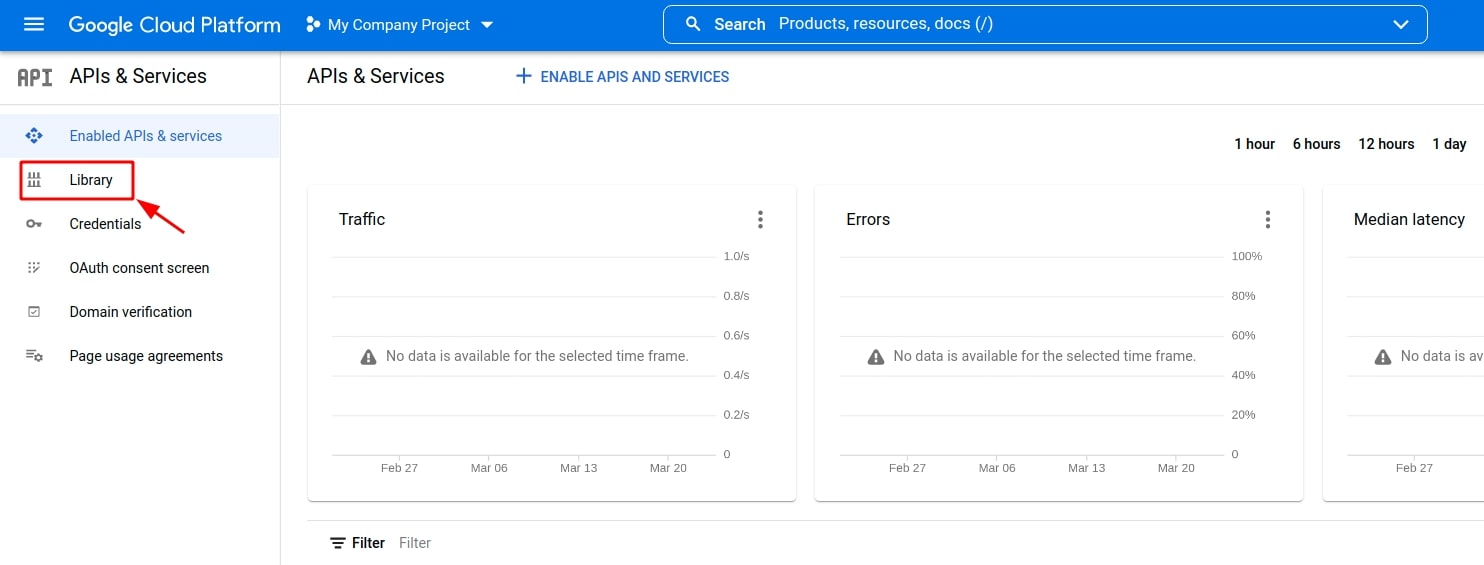1484x565 pixels.
Task: Click the Filter list icon
Action: tap(338, 543)
